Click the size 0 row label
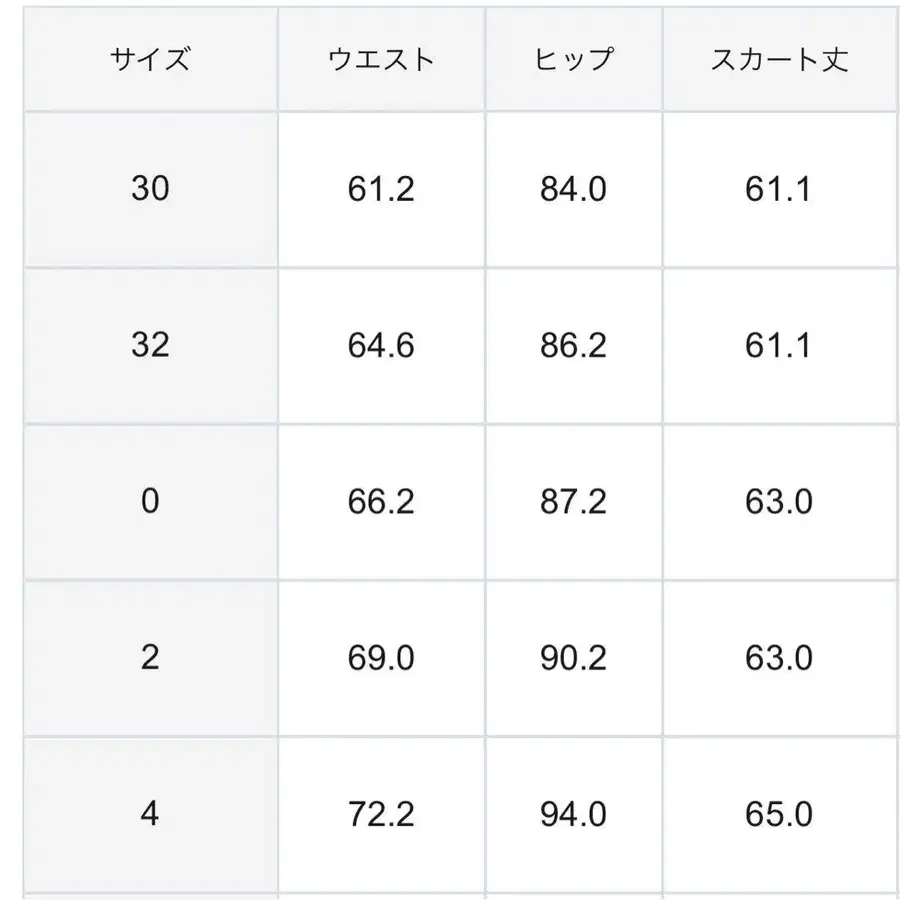Screen dimensions: 900x900 pos(150,501)
